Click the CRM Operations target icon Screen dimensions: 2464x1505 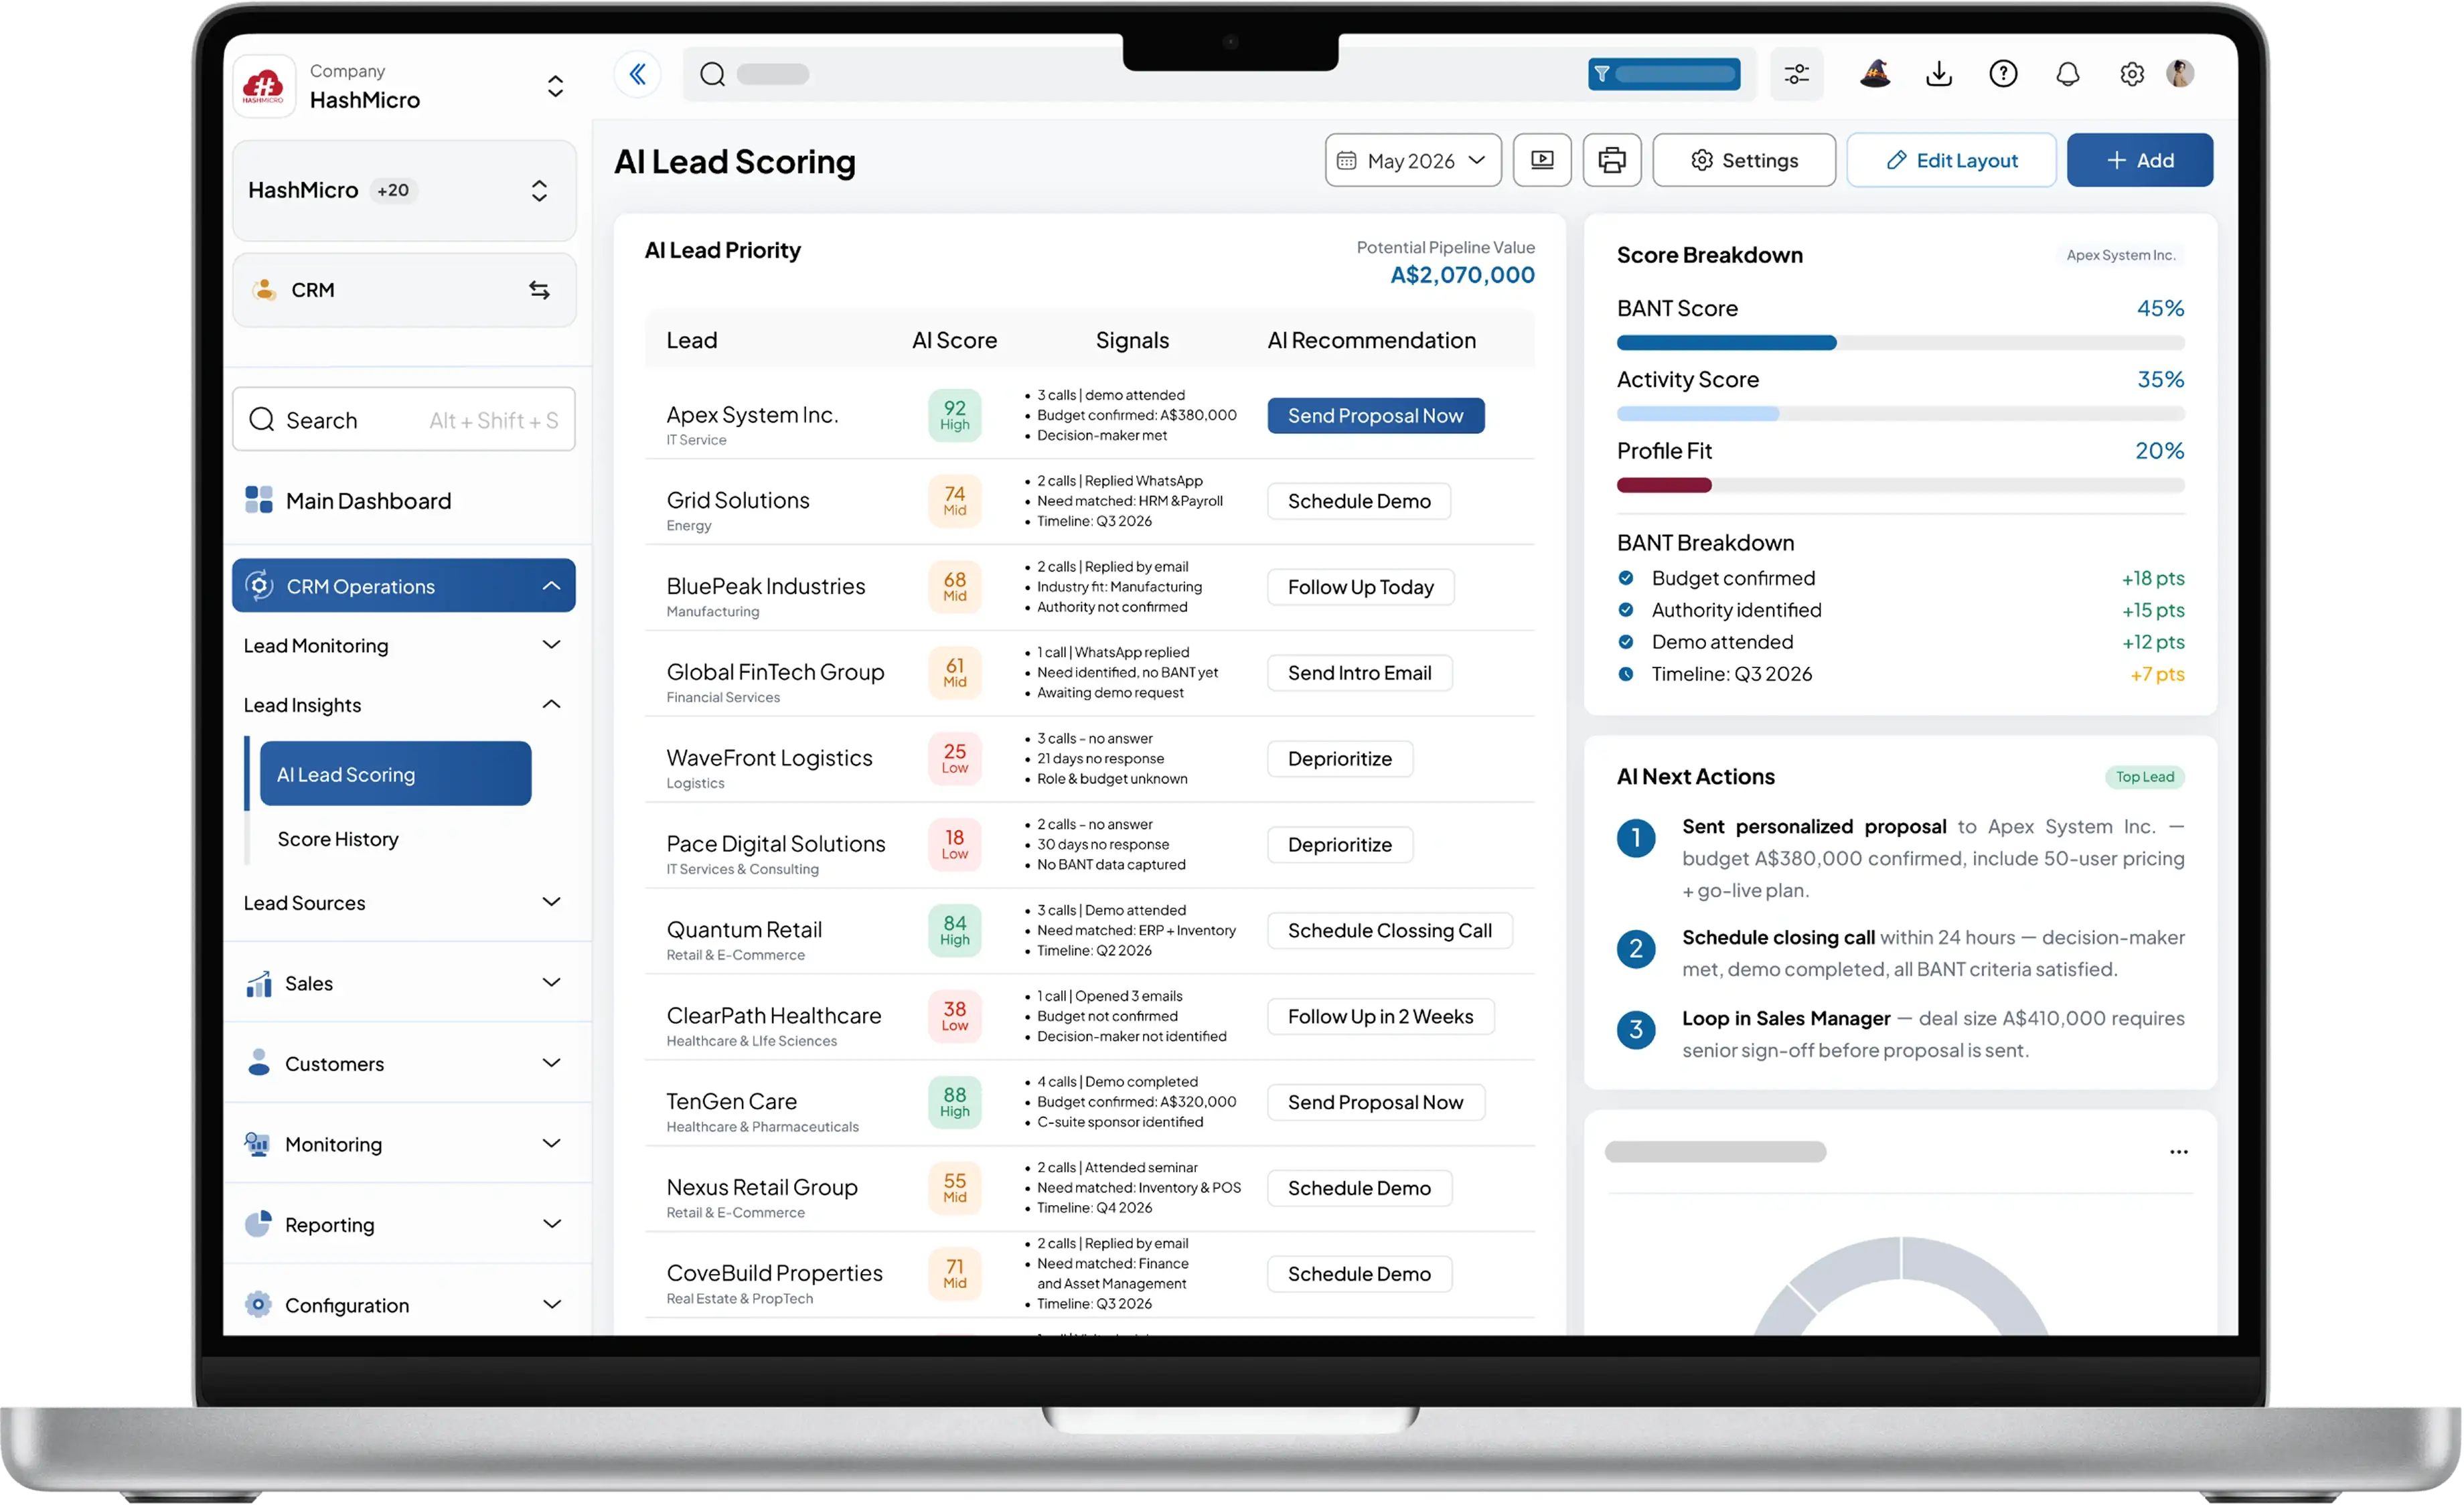[x=259, y=586]
